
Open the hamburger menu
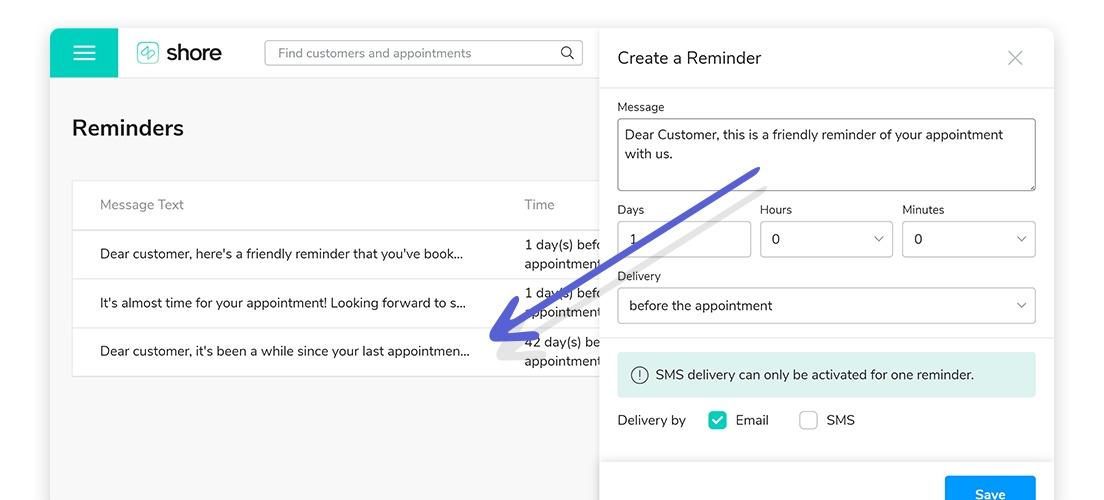[84, 53]
